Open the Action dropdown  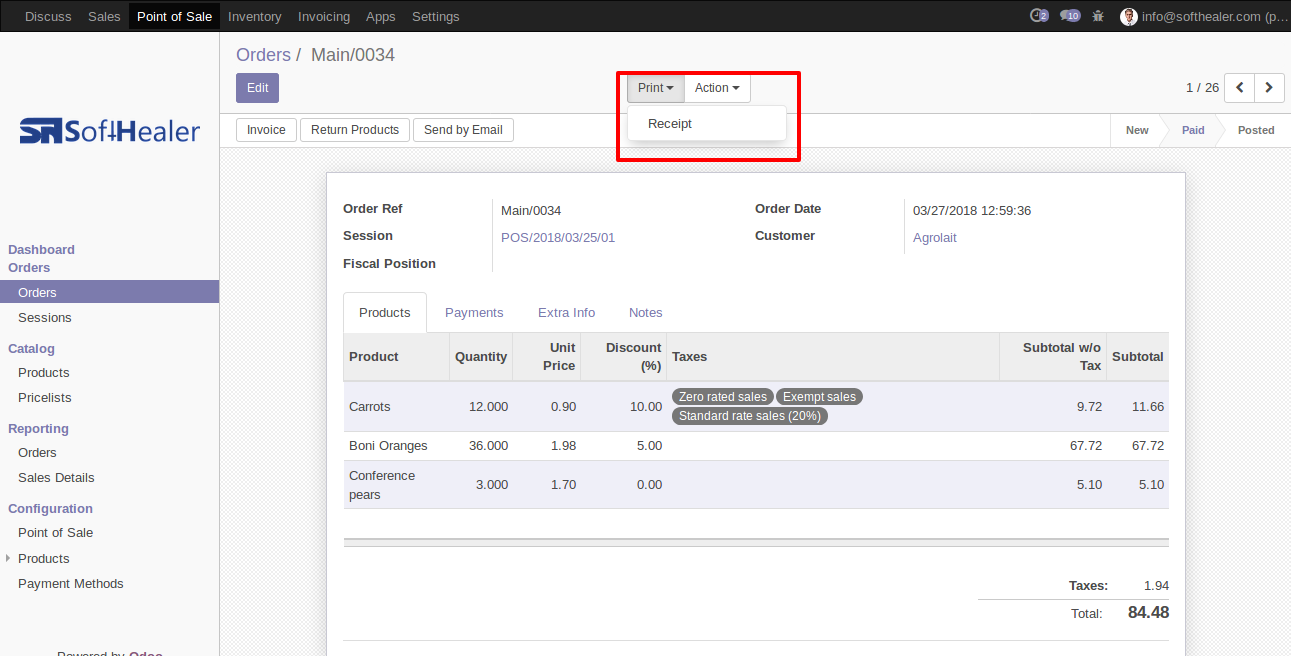[x=717, y=88]
